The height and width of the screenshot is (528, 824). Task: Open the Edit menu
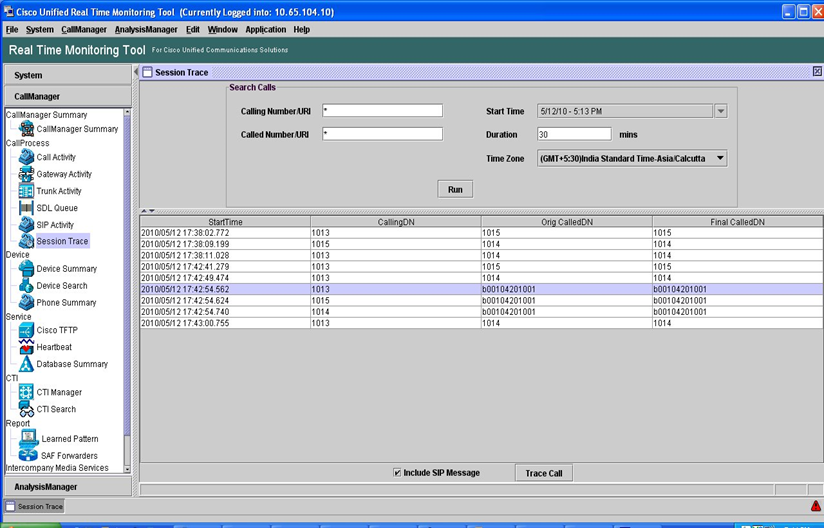tap(192, 30)
